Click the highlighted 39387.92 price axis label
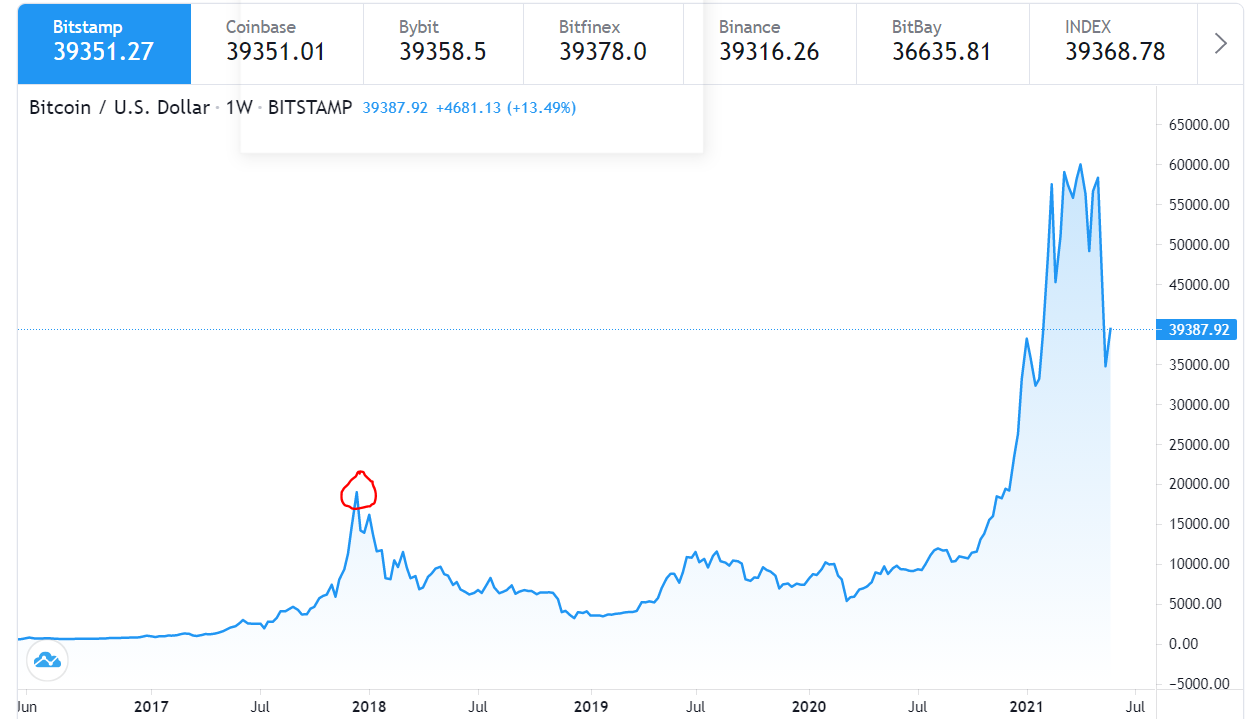1257x719 pixels. [x=1196, y=329]
